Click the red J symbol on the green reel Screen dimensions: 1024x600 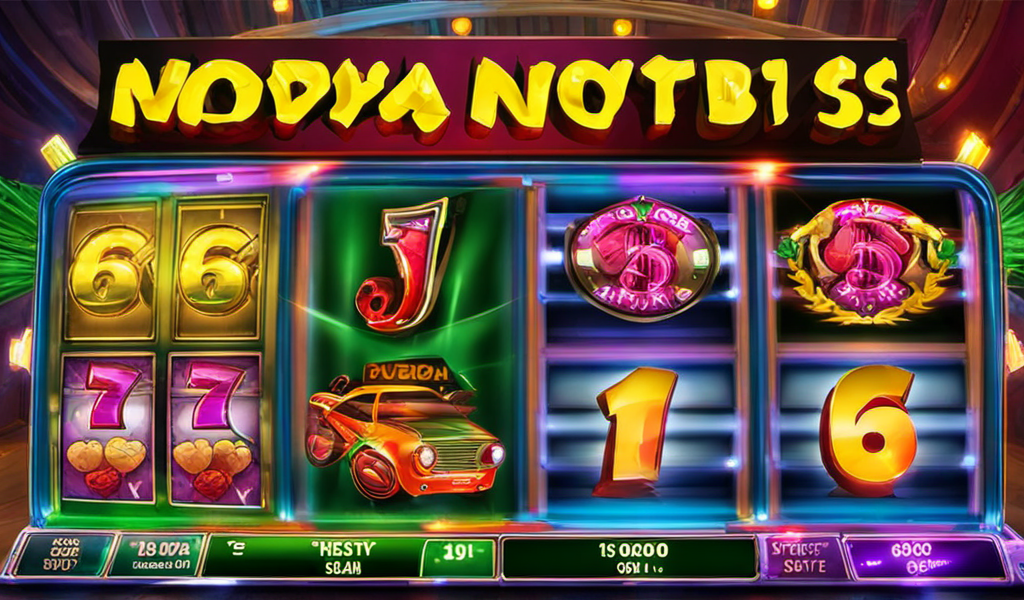coord(404,266)
